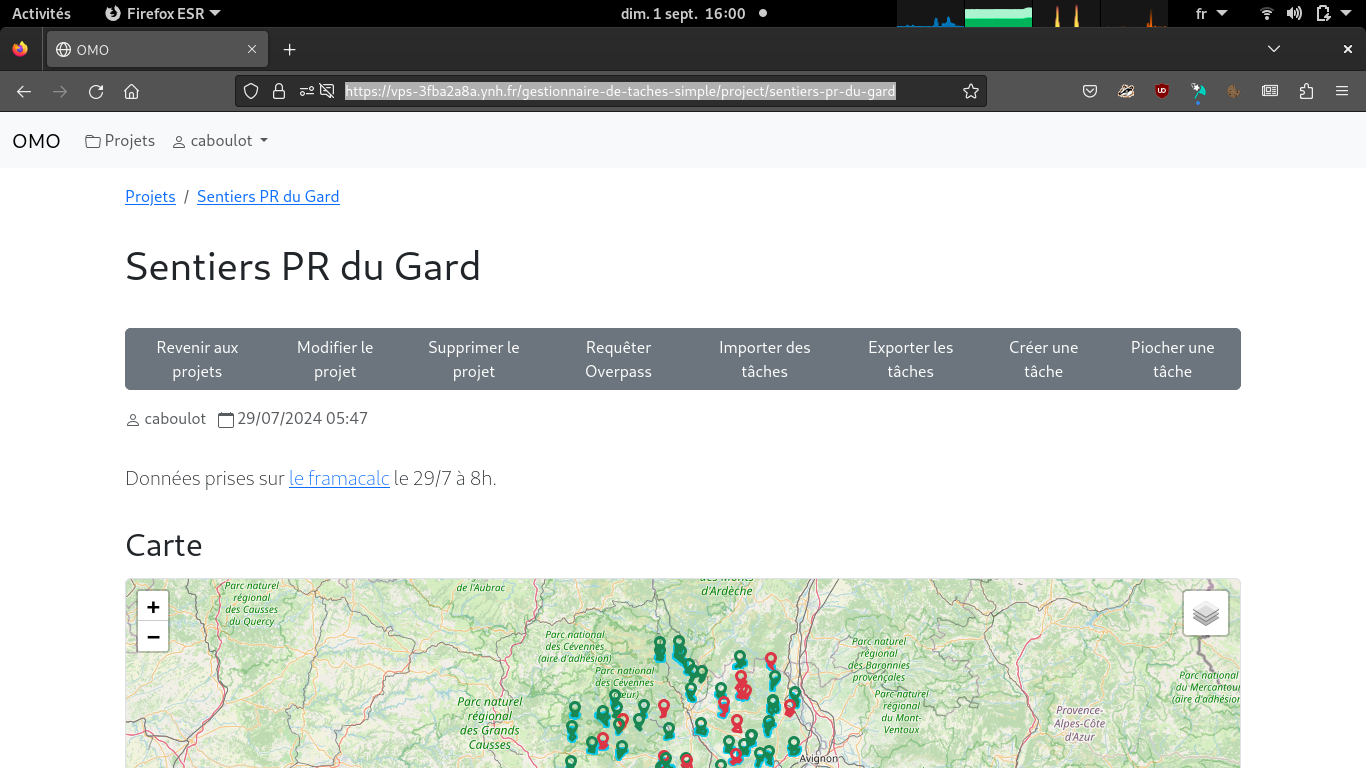This screenshot has width=1366, height=768.
Task: Click the URL address bar field
Action: click(x=620, y=91)
